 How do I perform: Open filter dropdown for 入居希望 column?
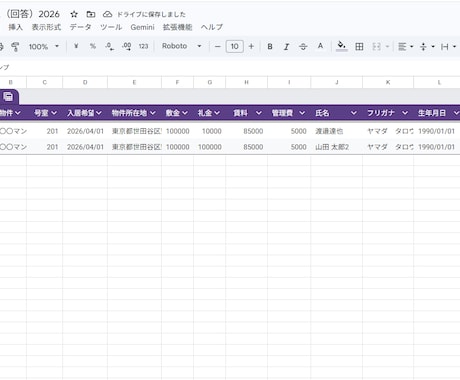tap(99, 113)
